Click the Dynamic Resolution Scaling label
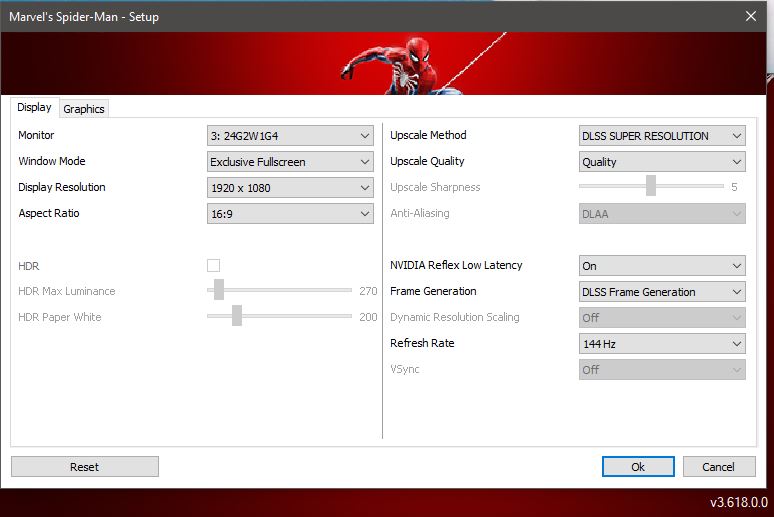Screen dimensions: 774x517 pos(455,317)
